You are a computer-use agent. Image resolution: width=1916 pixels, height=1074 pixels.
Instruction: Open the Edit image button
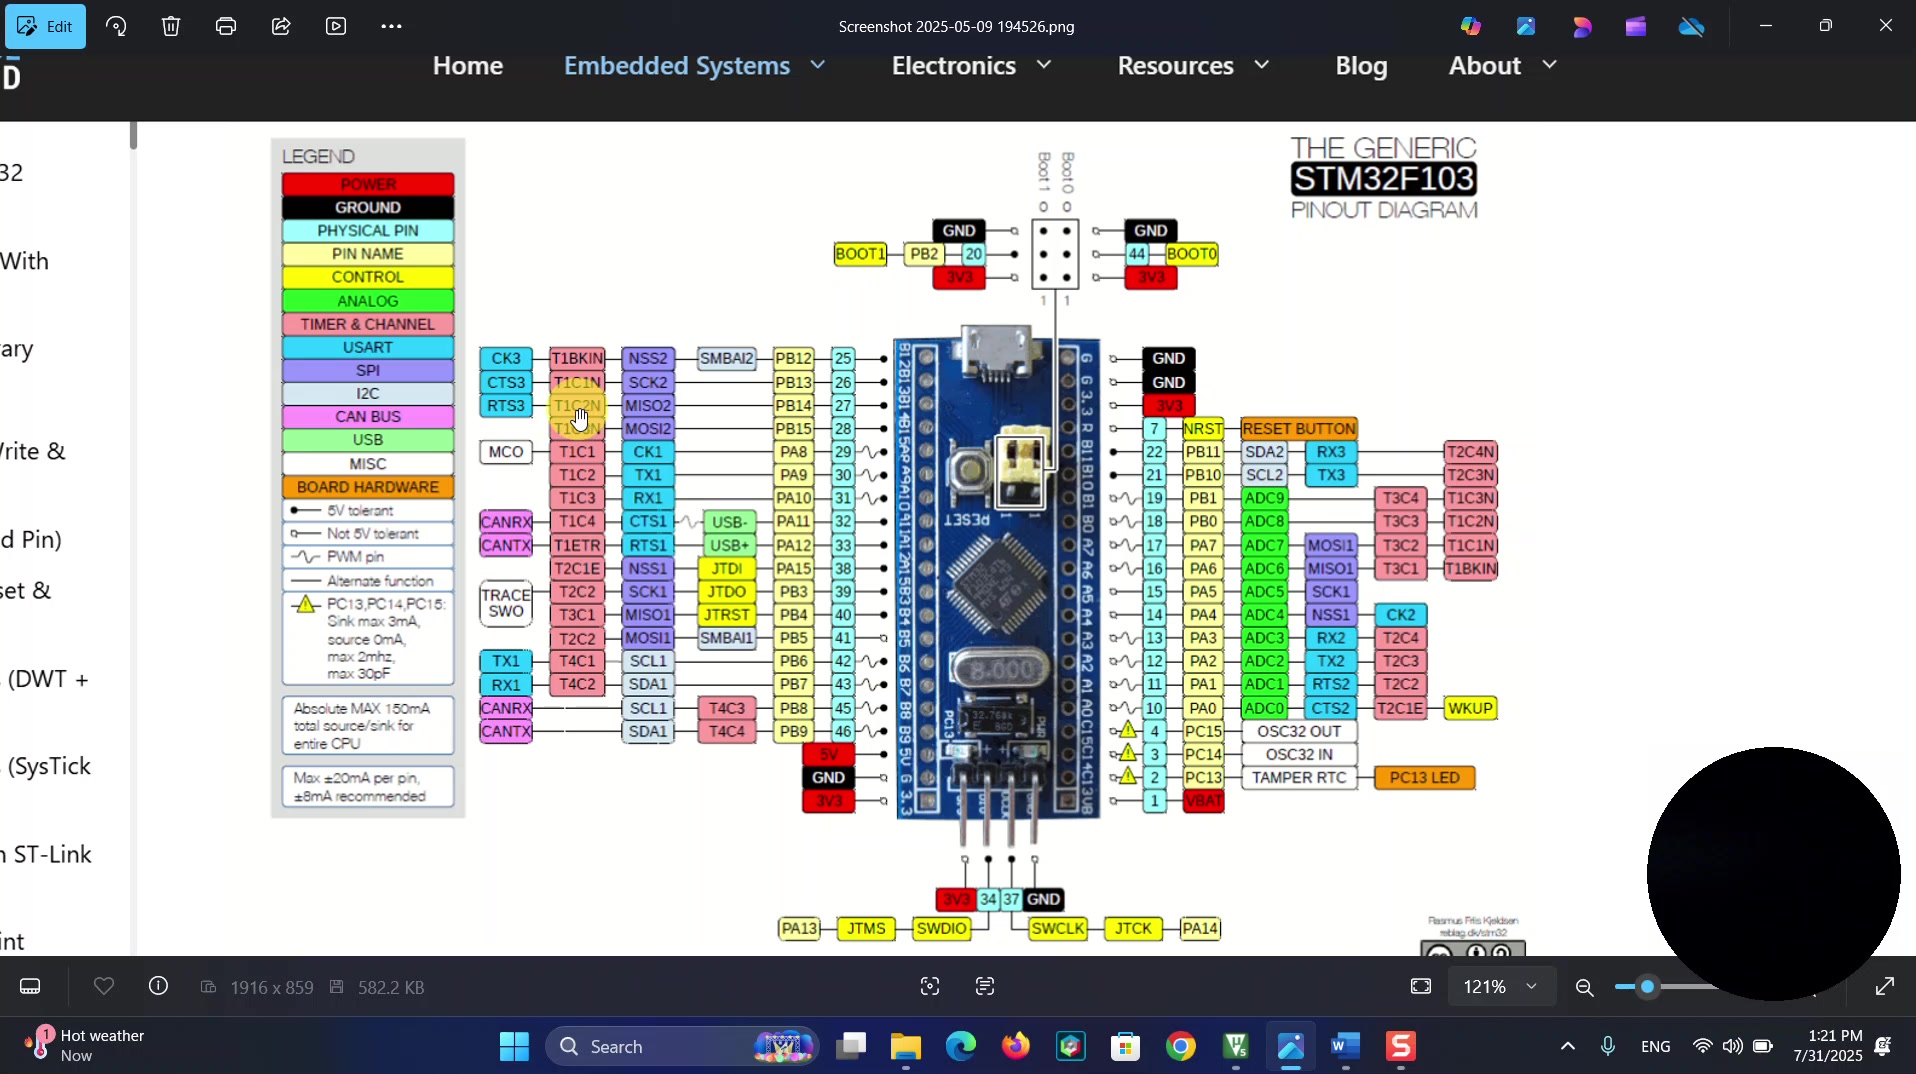[x=46, y=26]
